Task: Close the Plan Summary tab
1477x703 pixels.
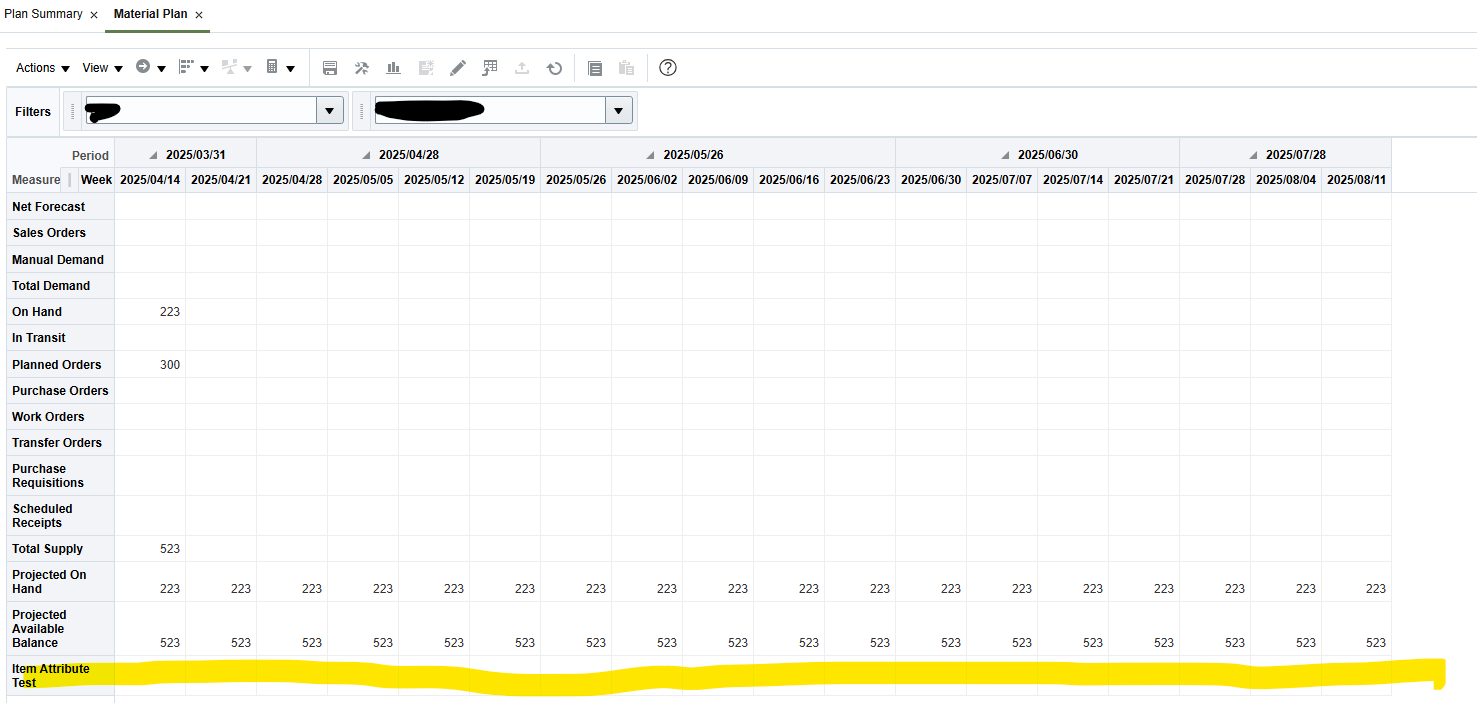Action: point(94,15)
